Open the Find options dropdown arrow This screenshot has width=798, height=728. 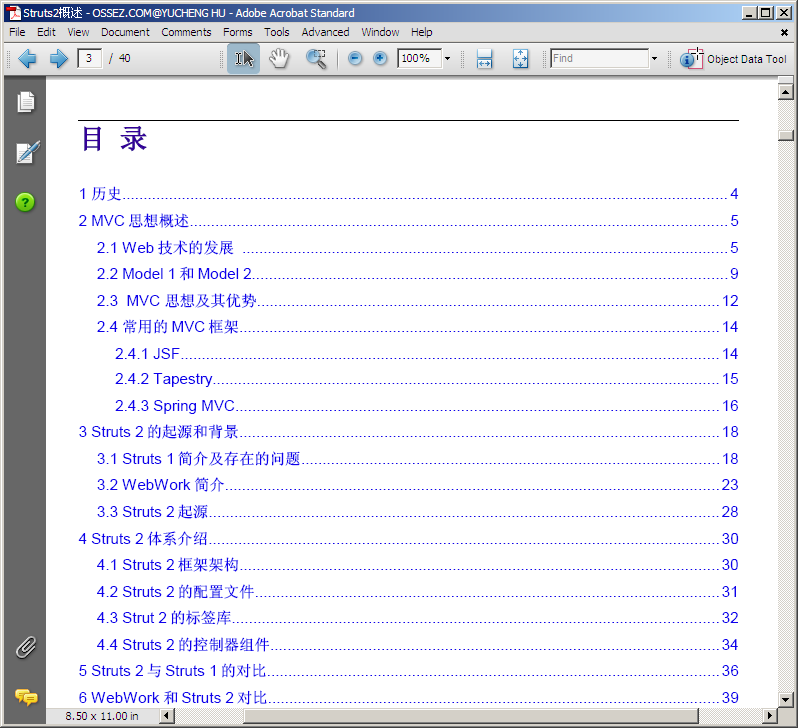tap(654, 59)
